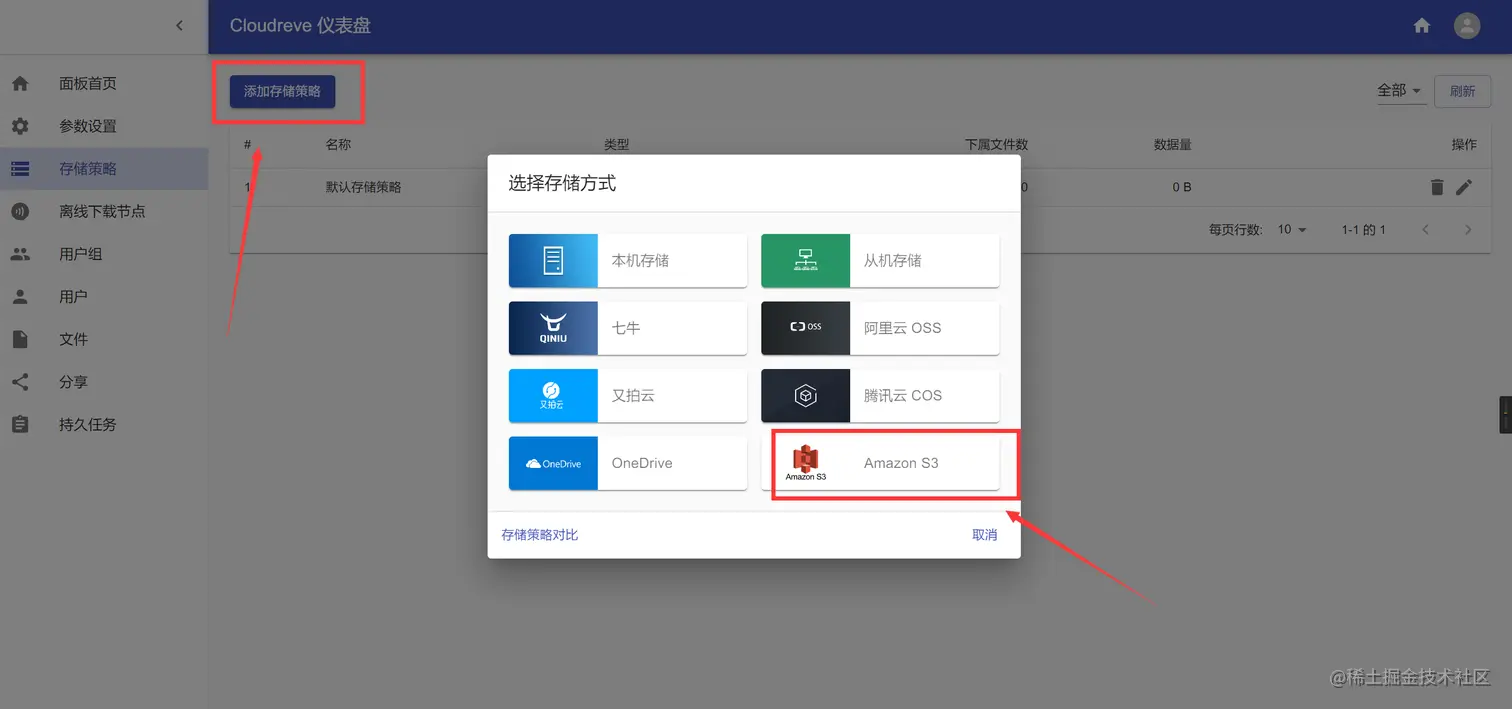Open 分享 in the sidebar
Screen dimensions: 1512x709
(x=104, y=382)
